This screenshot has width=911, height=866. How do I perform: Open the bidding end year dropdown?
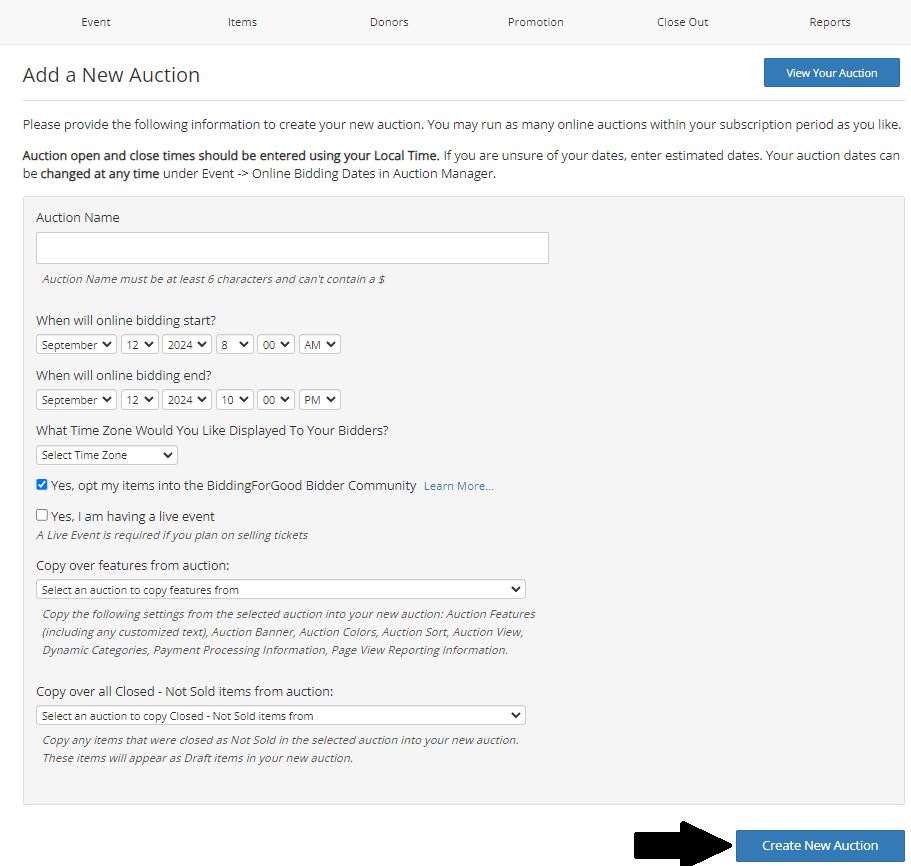[x=187, y=400]
